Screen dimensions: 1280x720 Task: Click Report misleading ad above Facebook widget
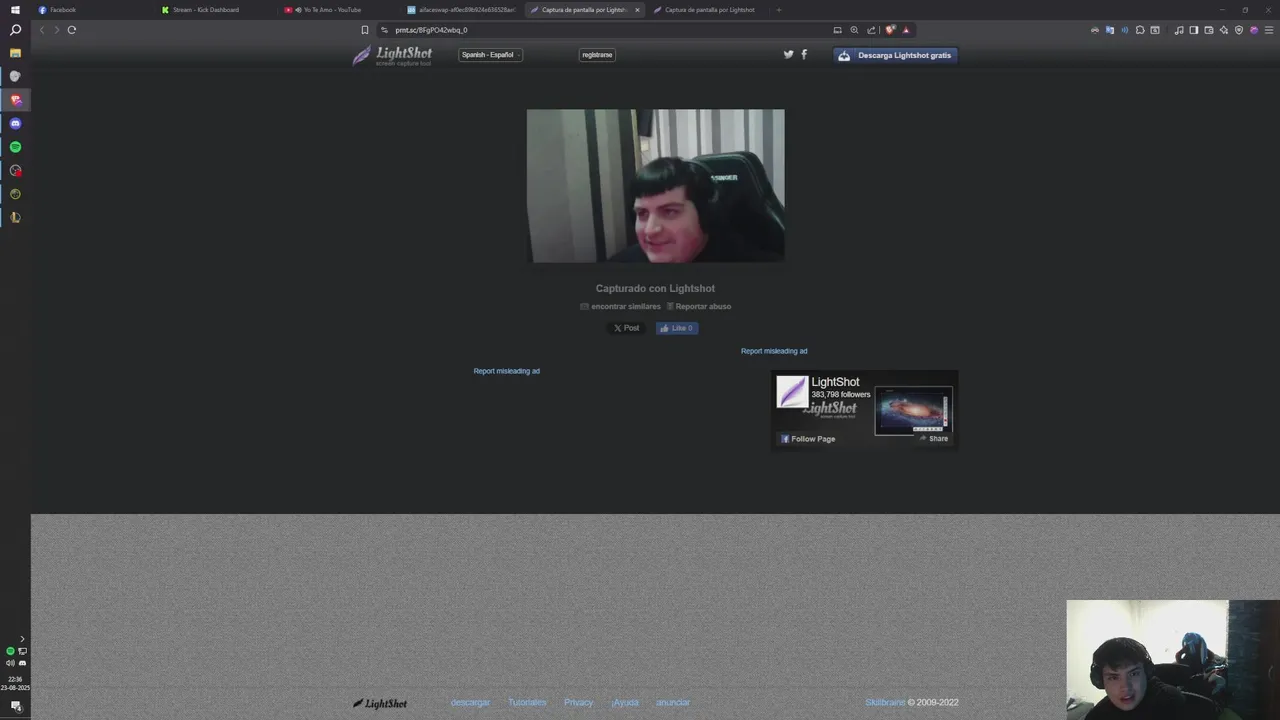tap(774, 351)
